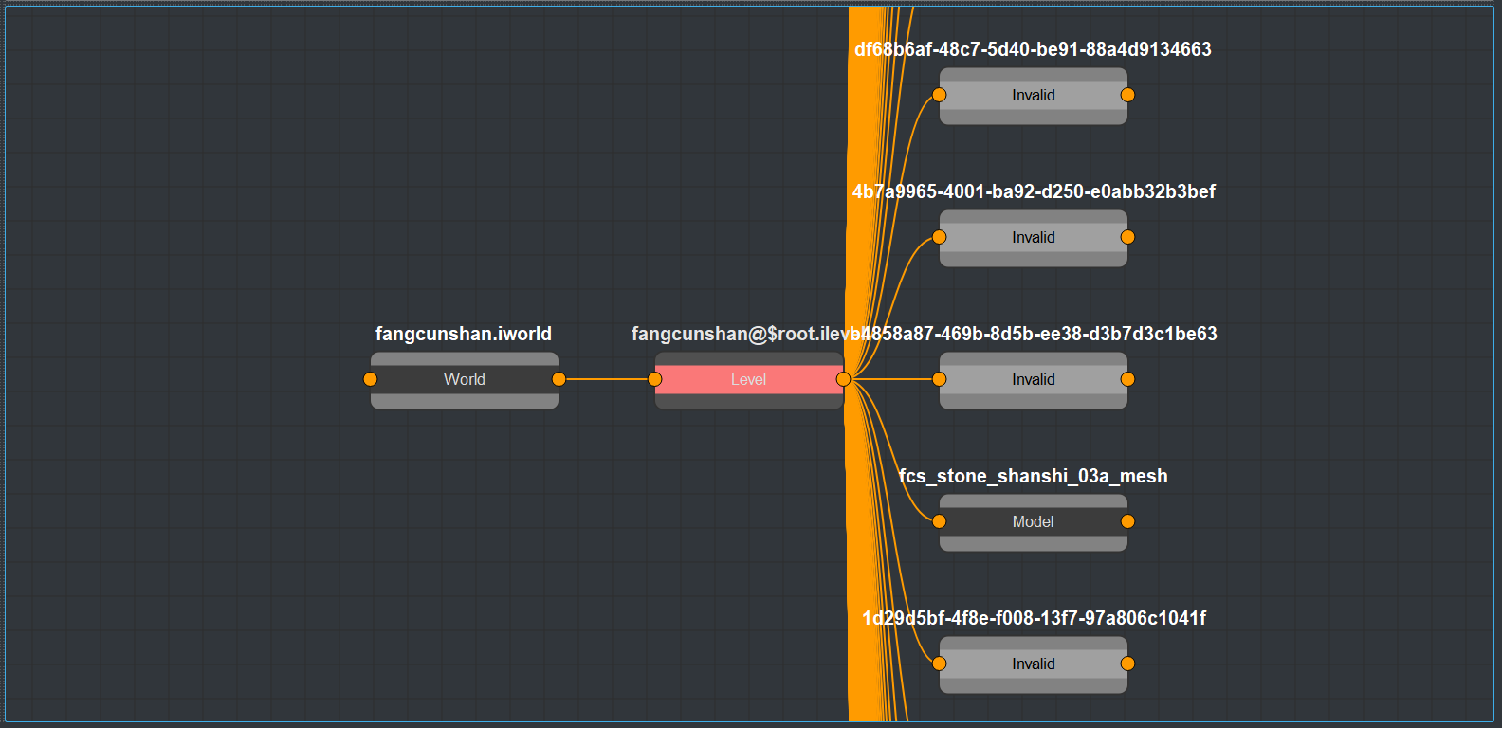Click output port of the 1d29d5bf Invalid node
Image resolution: width=1502 pixels, height=729 pixels.
(1128, 664)
